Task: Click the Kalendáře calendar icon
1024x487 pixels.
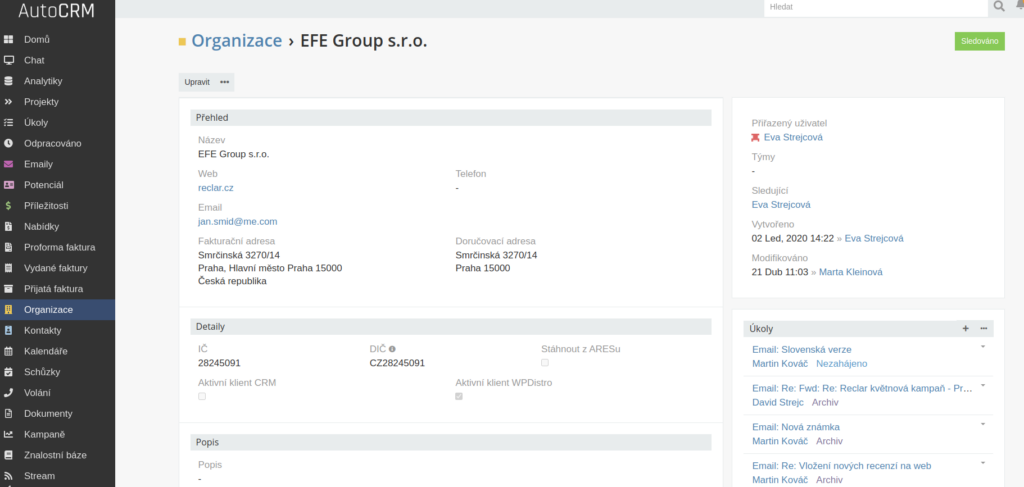Action: [8, 351]
